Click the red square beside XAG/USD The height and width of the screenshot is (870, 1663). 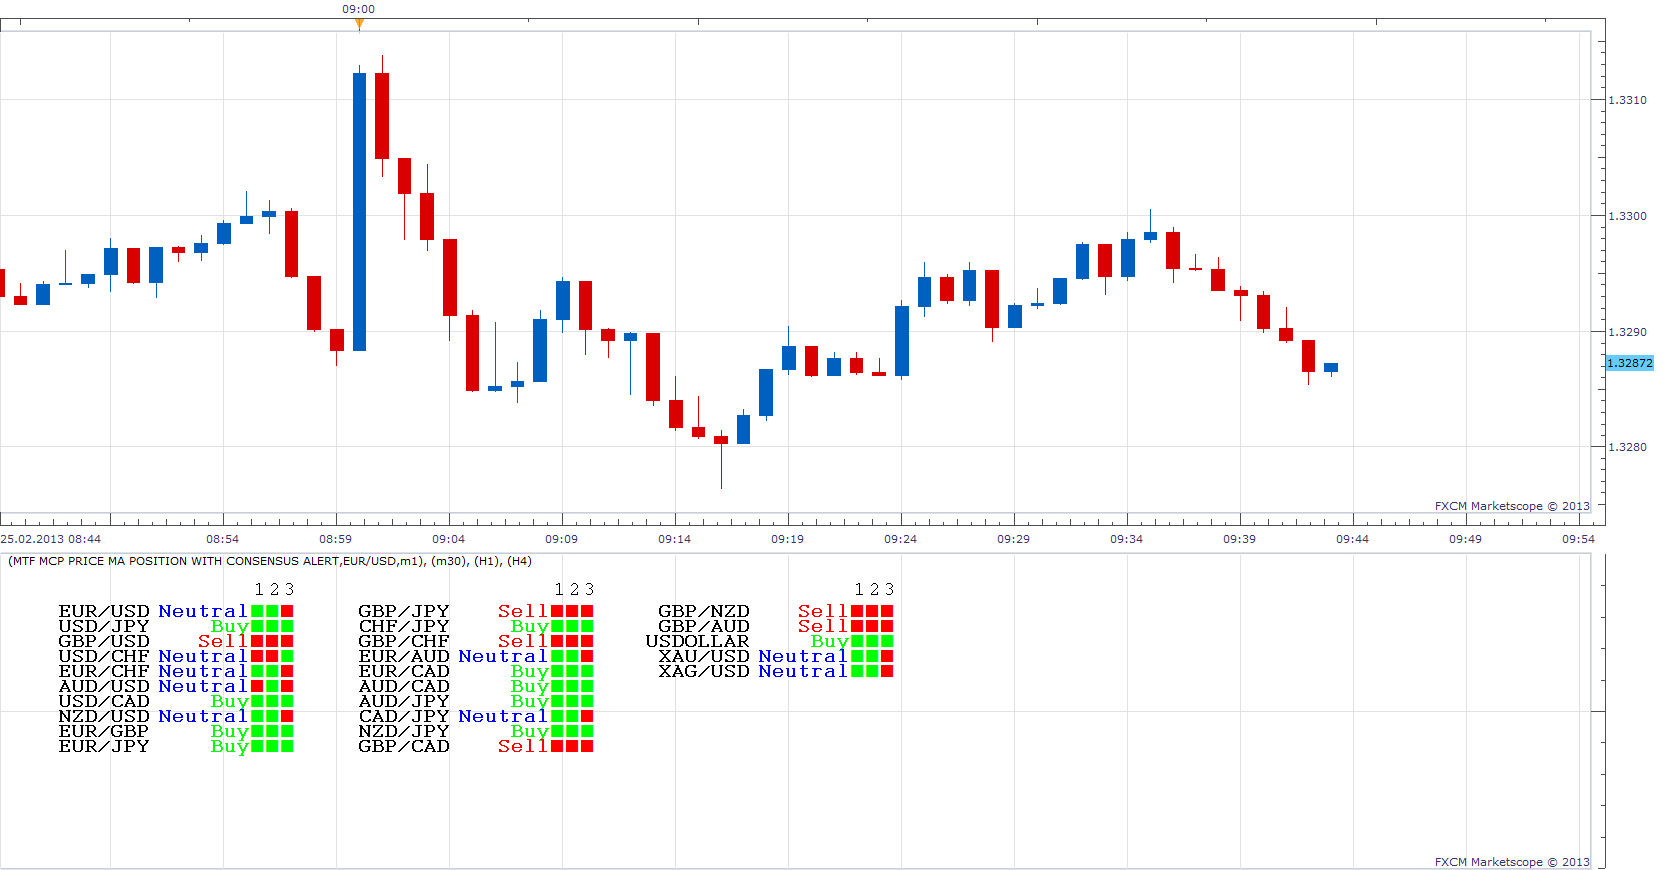[x=887, y=671]
